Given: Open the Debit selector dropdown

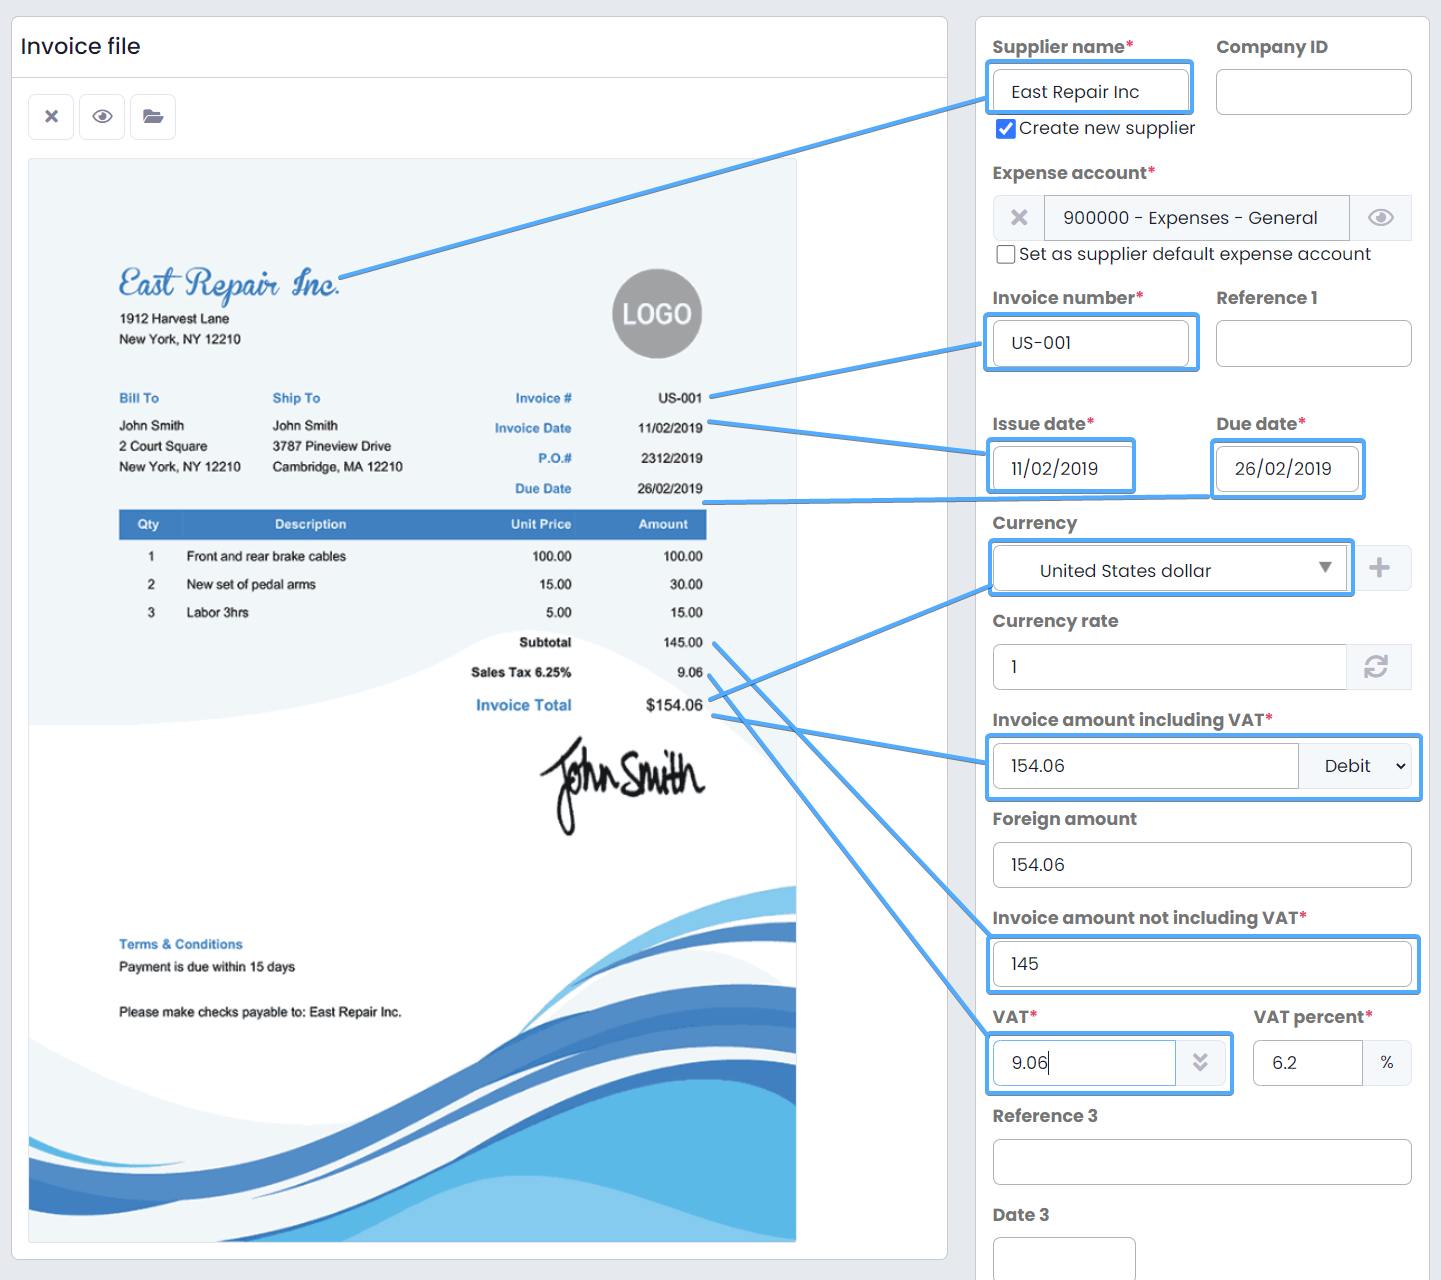Looking at the screenshot, I should pos(1357,766).
